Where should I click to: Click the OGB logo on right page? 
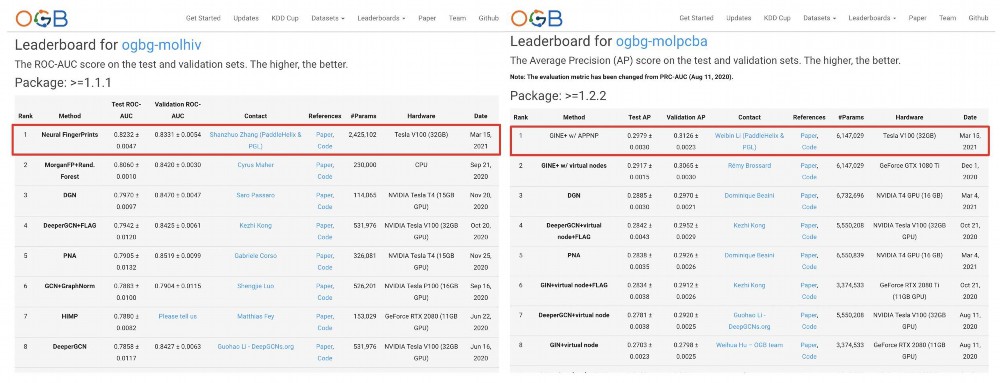(536, 18)
